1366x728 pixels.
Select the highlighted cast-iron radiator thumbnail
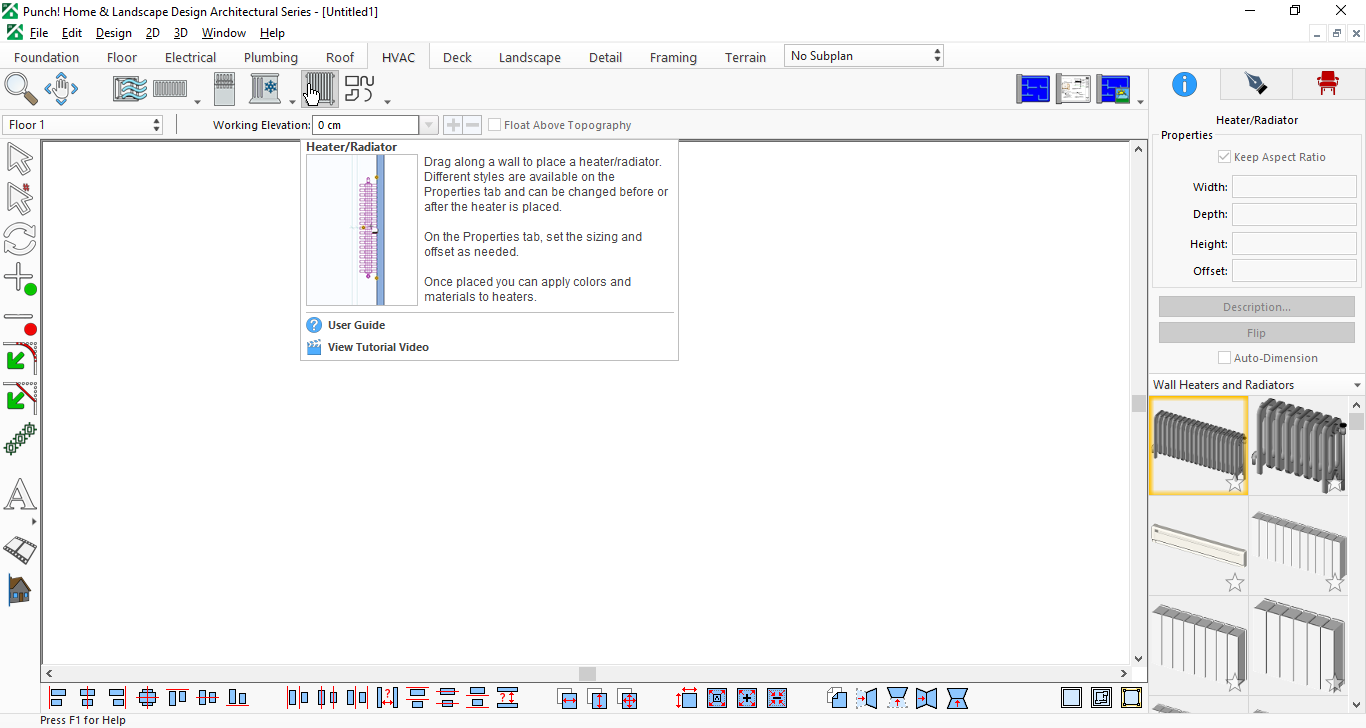1198,446
